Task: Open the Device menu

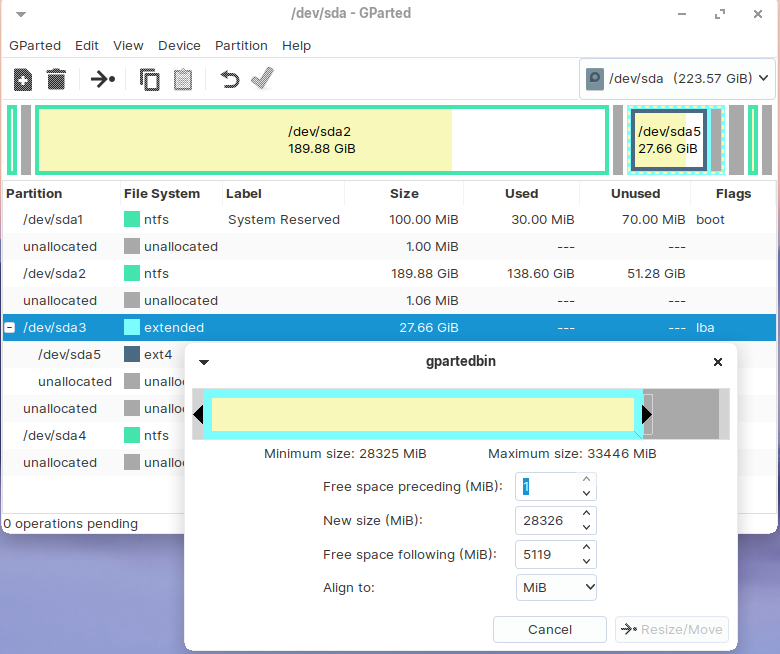Action: point(179,46)
